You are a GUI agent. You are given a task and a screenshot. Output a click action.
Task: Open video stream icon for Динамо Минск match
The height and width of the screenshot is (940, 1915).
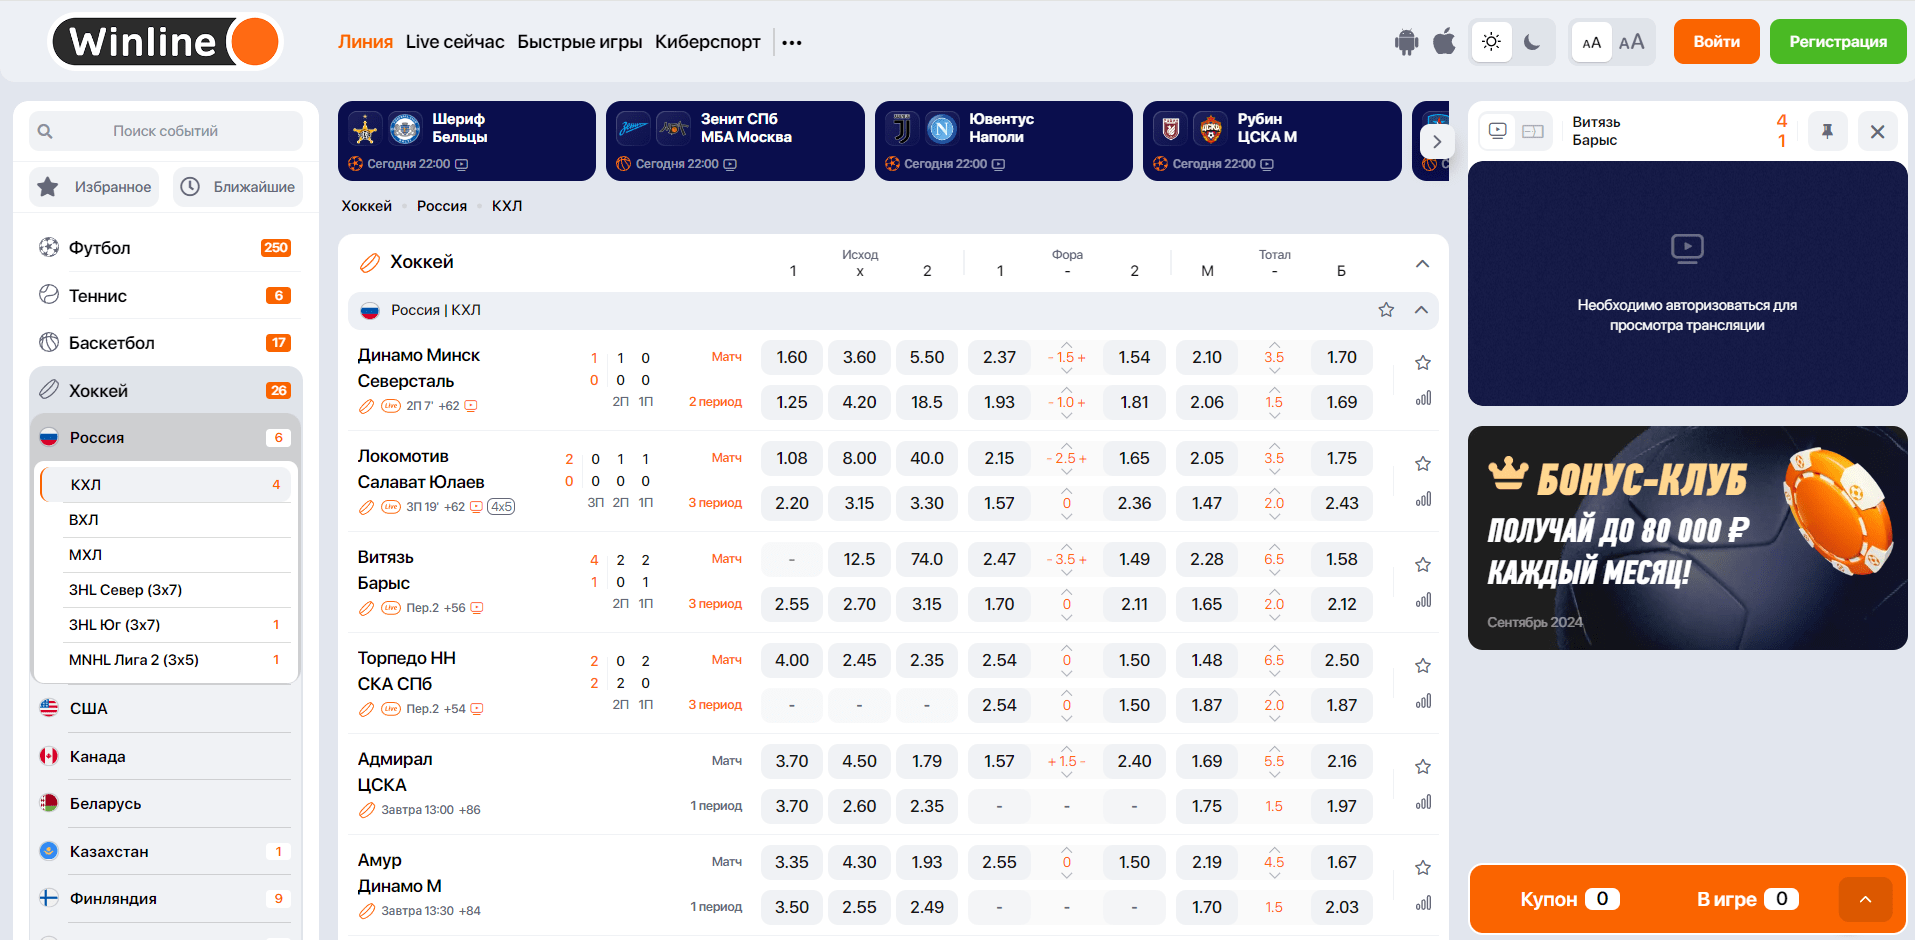click(x=471, y=406)
